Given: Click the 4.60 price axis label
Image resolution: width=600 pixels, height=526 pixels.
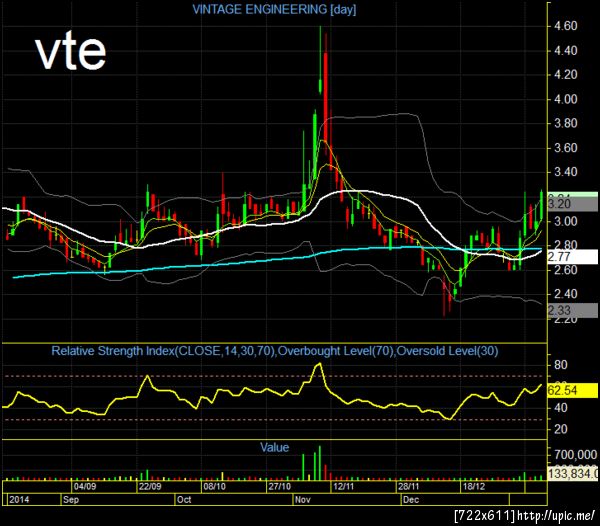Looking at the screenshot, I should [566, 26].
